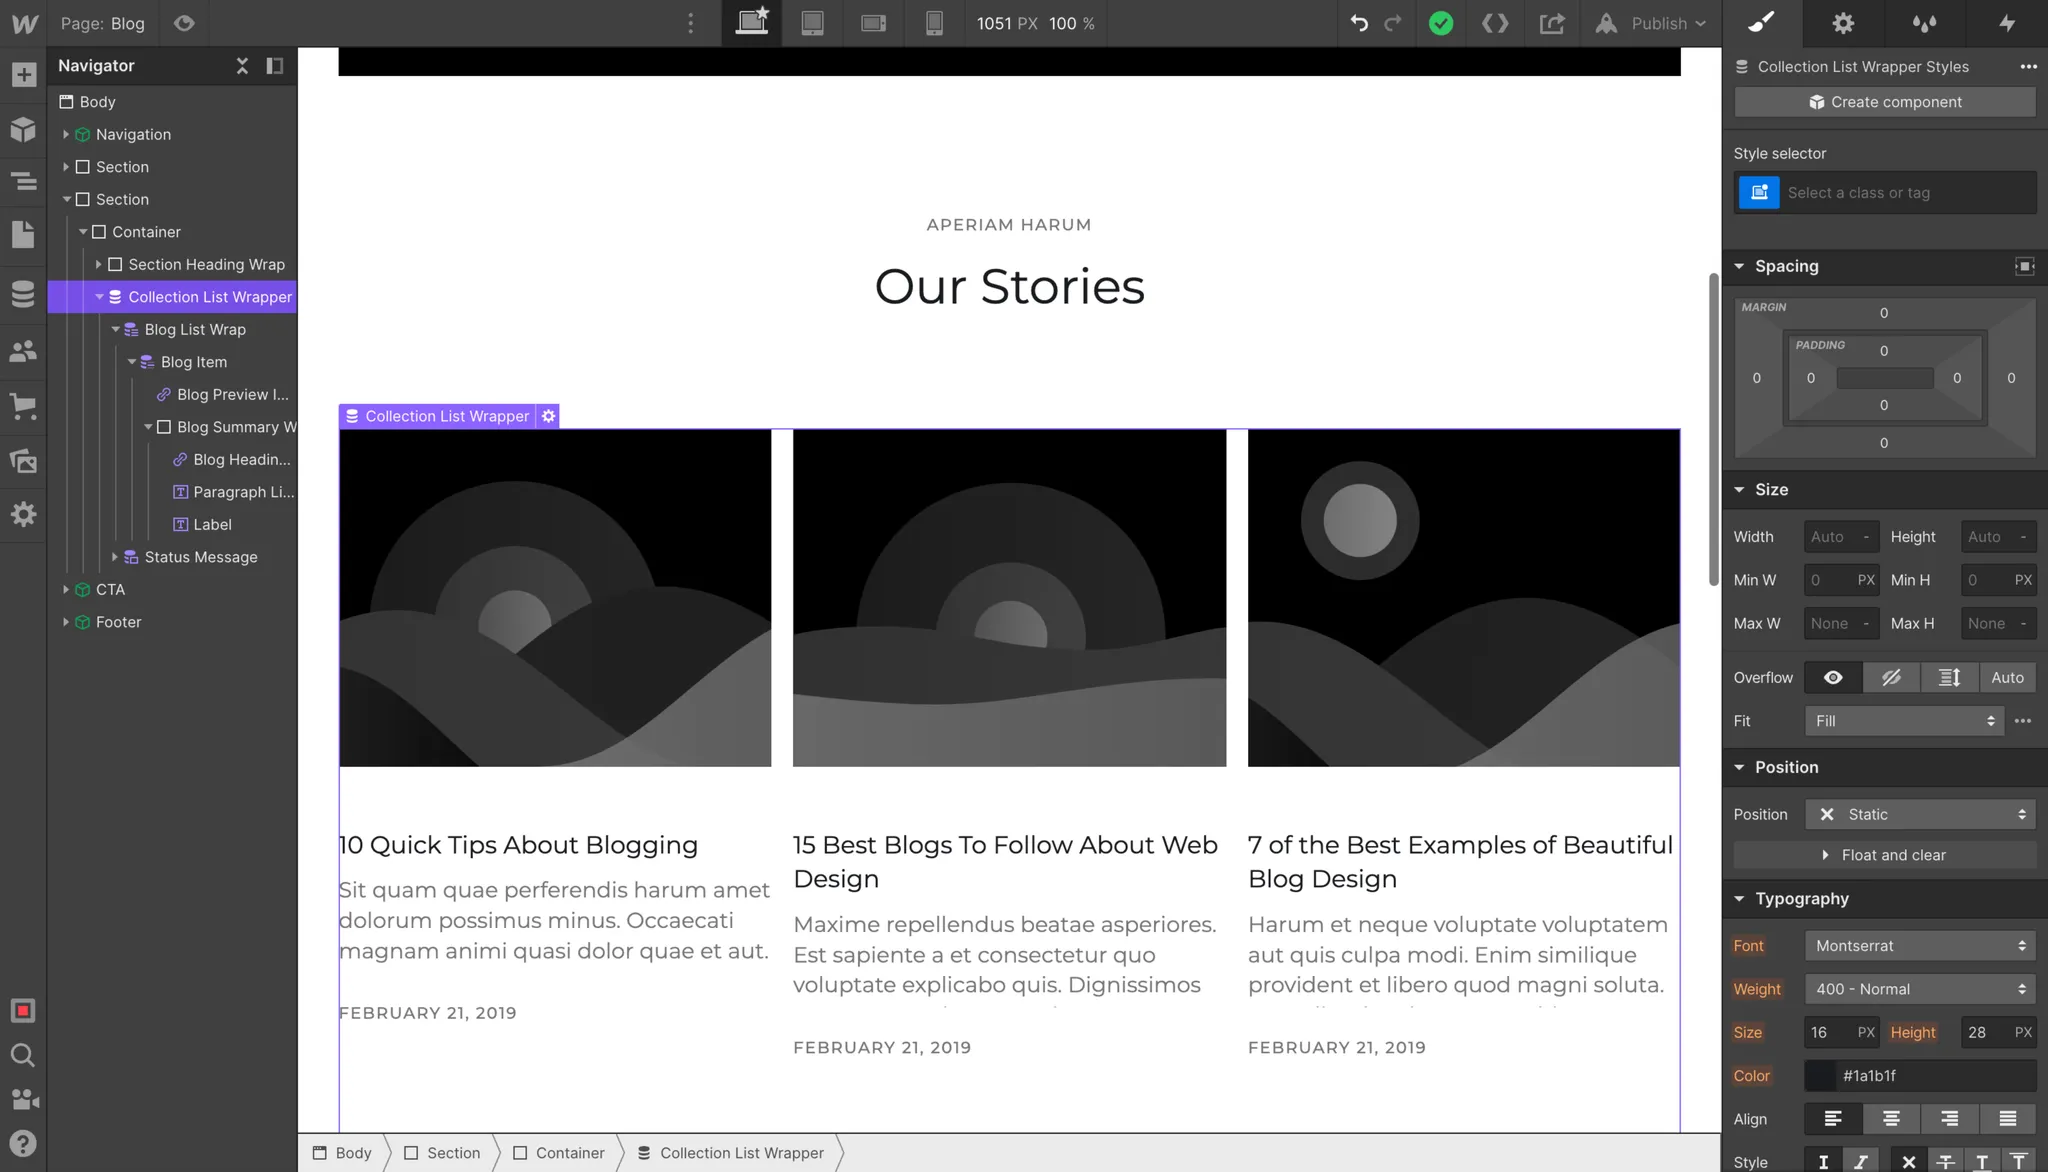Open the Position dropdown set to Static
Image resolution: width=2048 pixels, height=1172 pixels.
1919,814
